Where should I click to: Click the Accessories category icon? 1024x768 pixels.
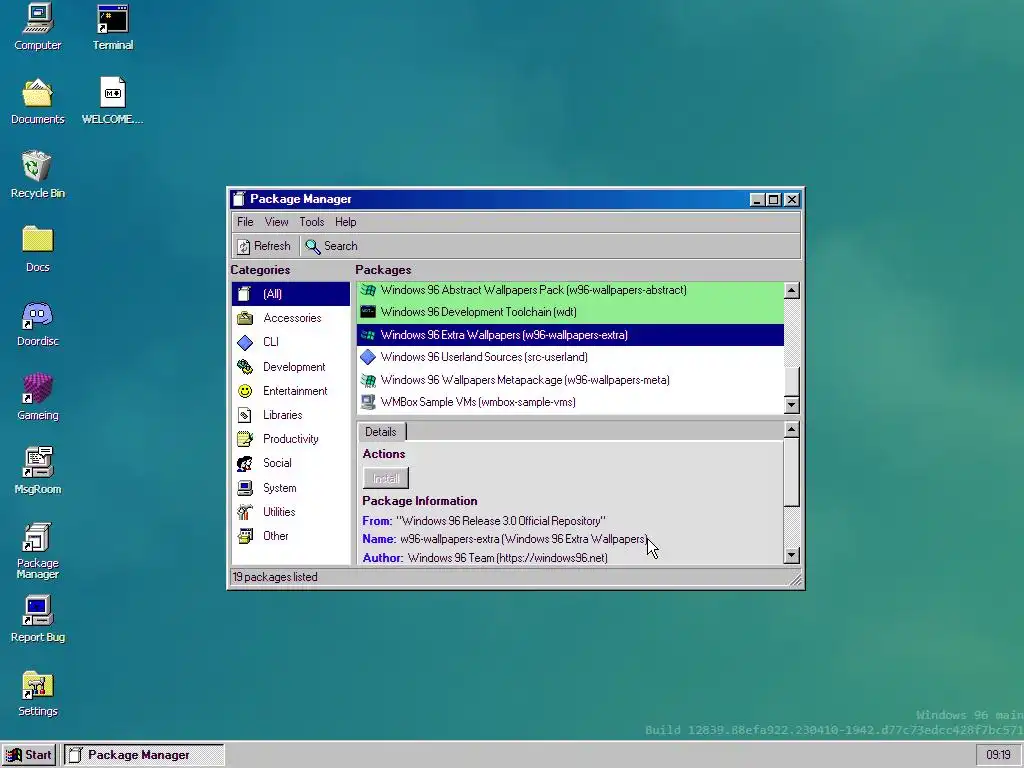coord(245,318)
